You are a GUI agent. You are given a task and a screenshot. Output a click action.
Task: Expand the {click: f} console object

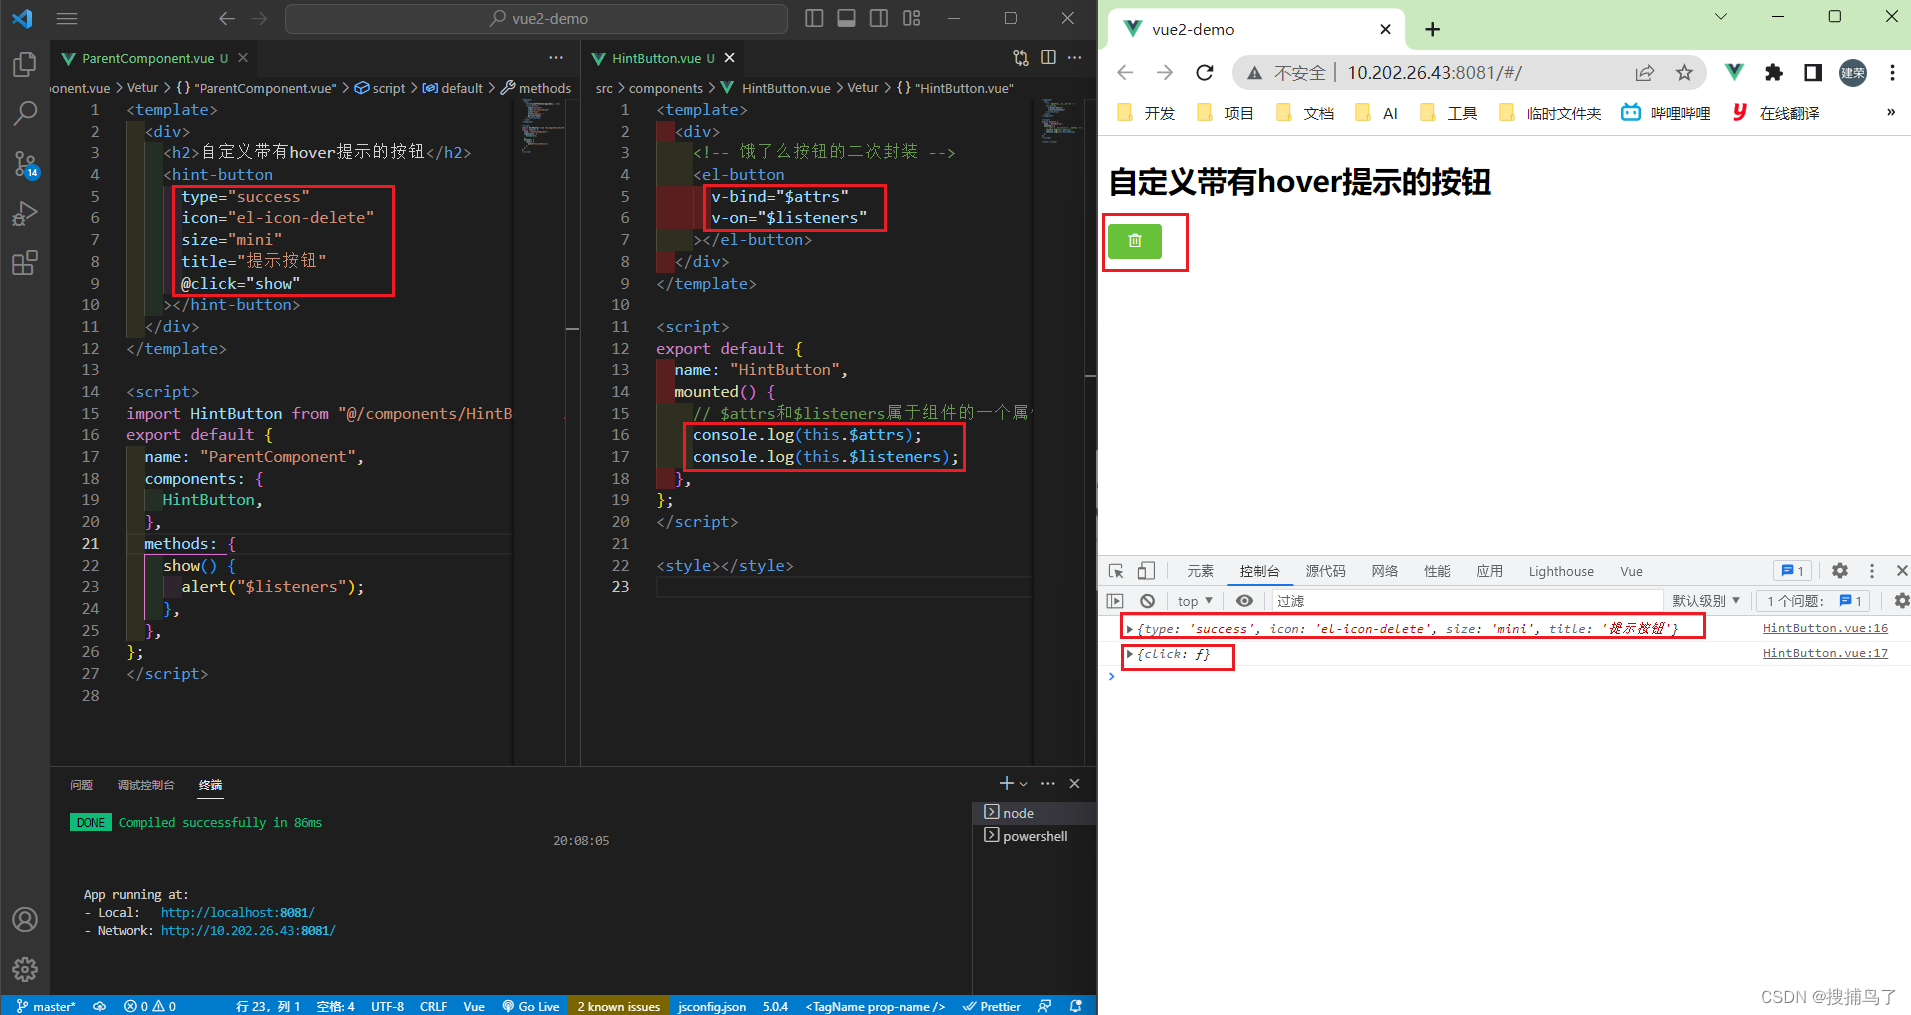tap(1130, 654)
